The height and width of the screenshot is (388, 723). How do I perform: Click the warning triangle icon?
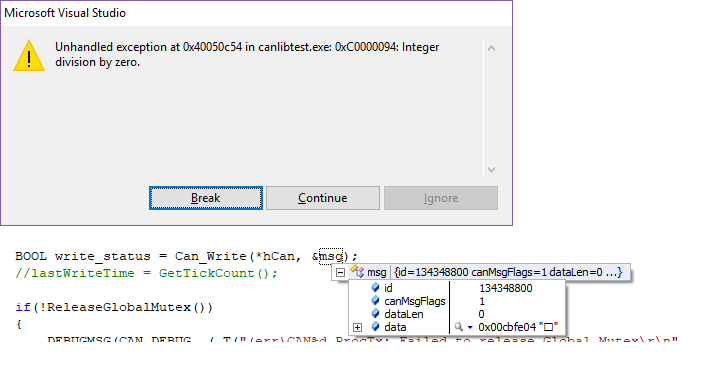click(x=29, y=55)
